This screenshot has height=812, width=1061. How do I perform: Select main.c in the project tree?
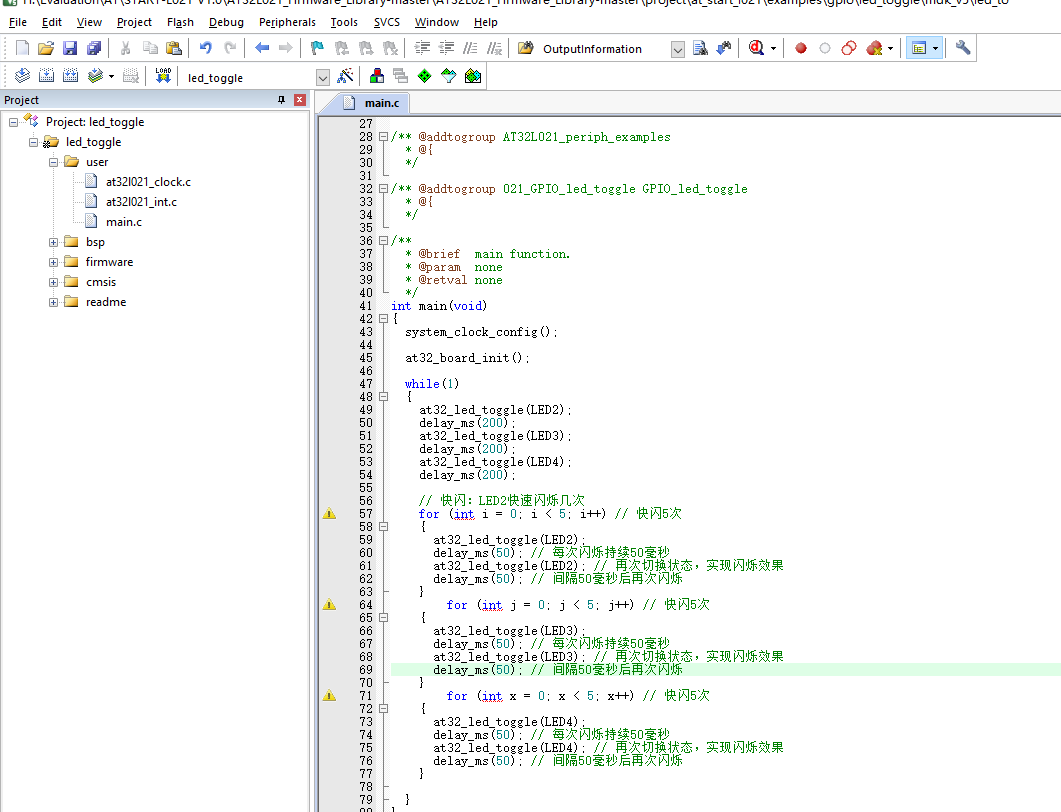124,222
